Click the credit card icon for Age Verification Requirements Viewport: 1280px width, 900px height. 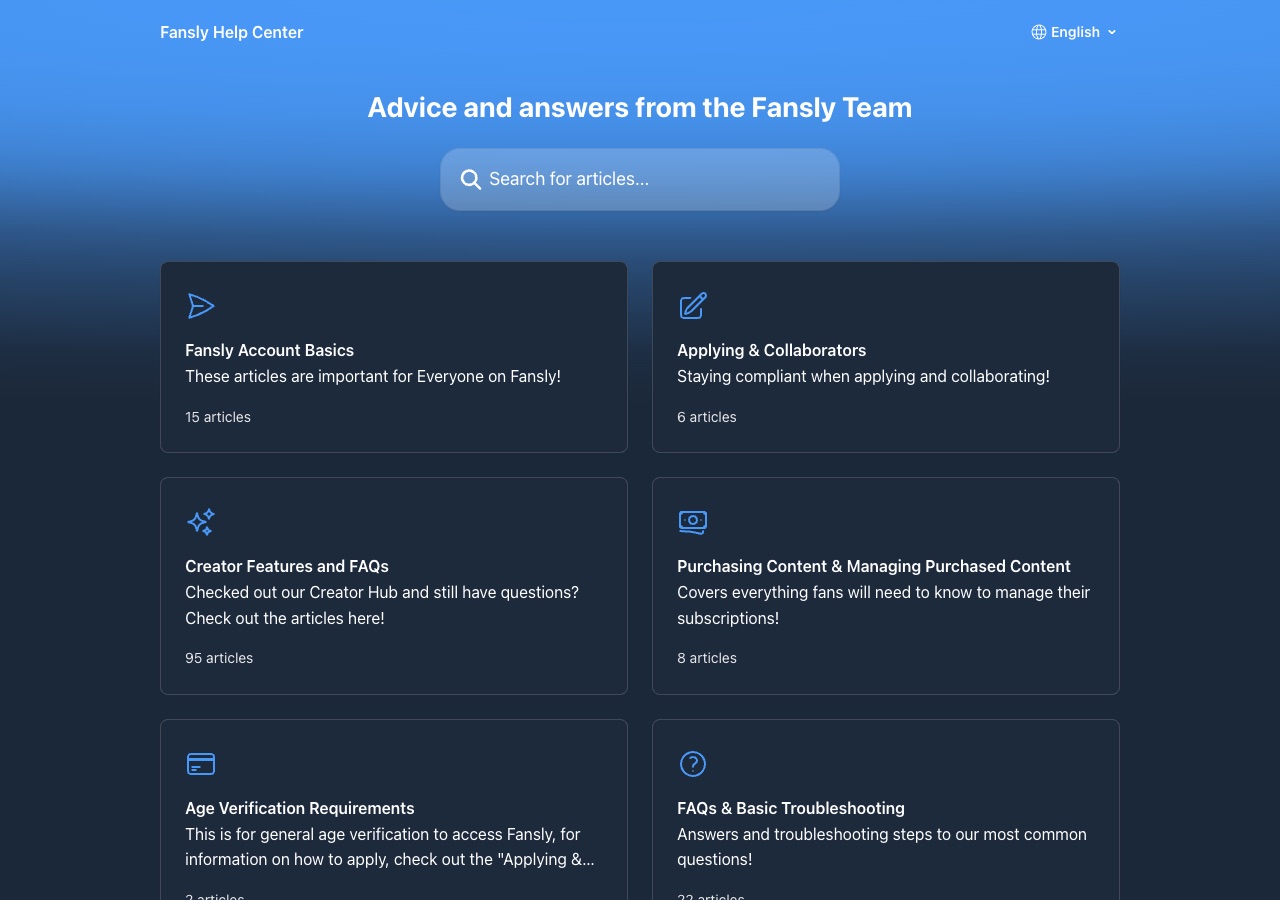[x=201, y=764]
